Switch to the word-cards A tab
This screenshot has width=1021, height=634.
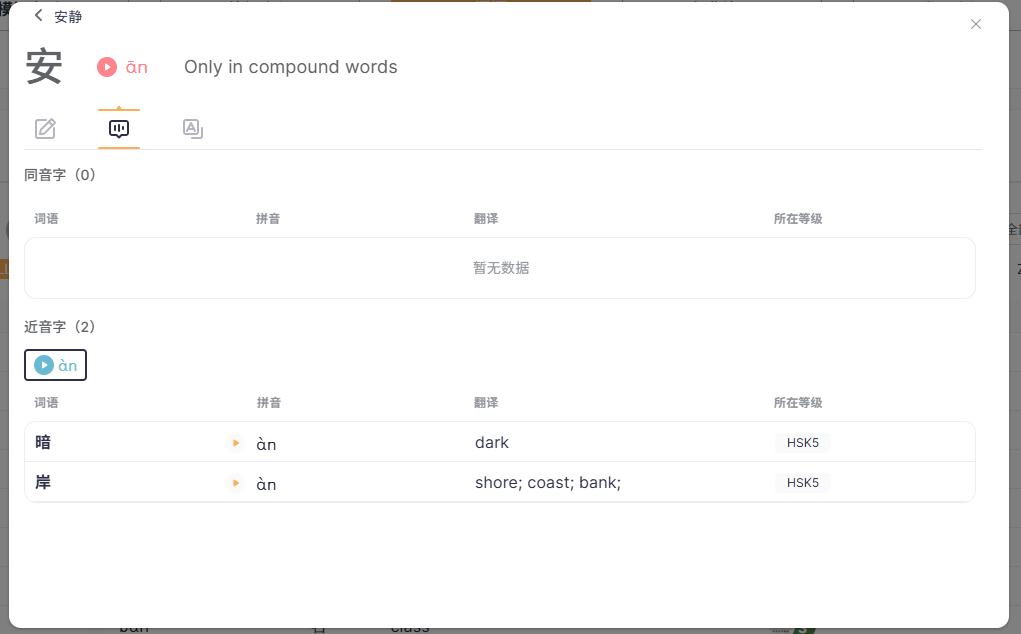[193, 129]
